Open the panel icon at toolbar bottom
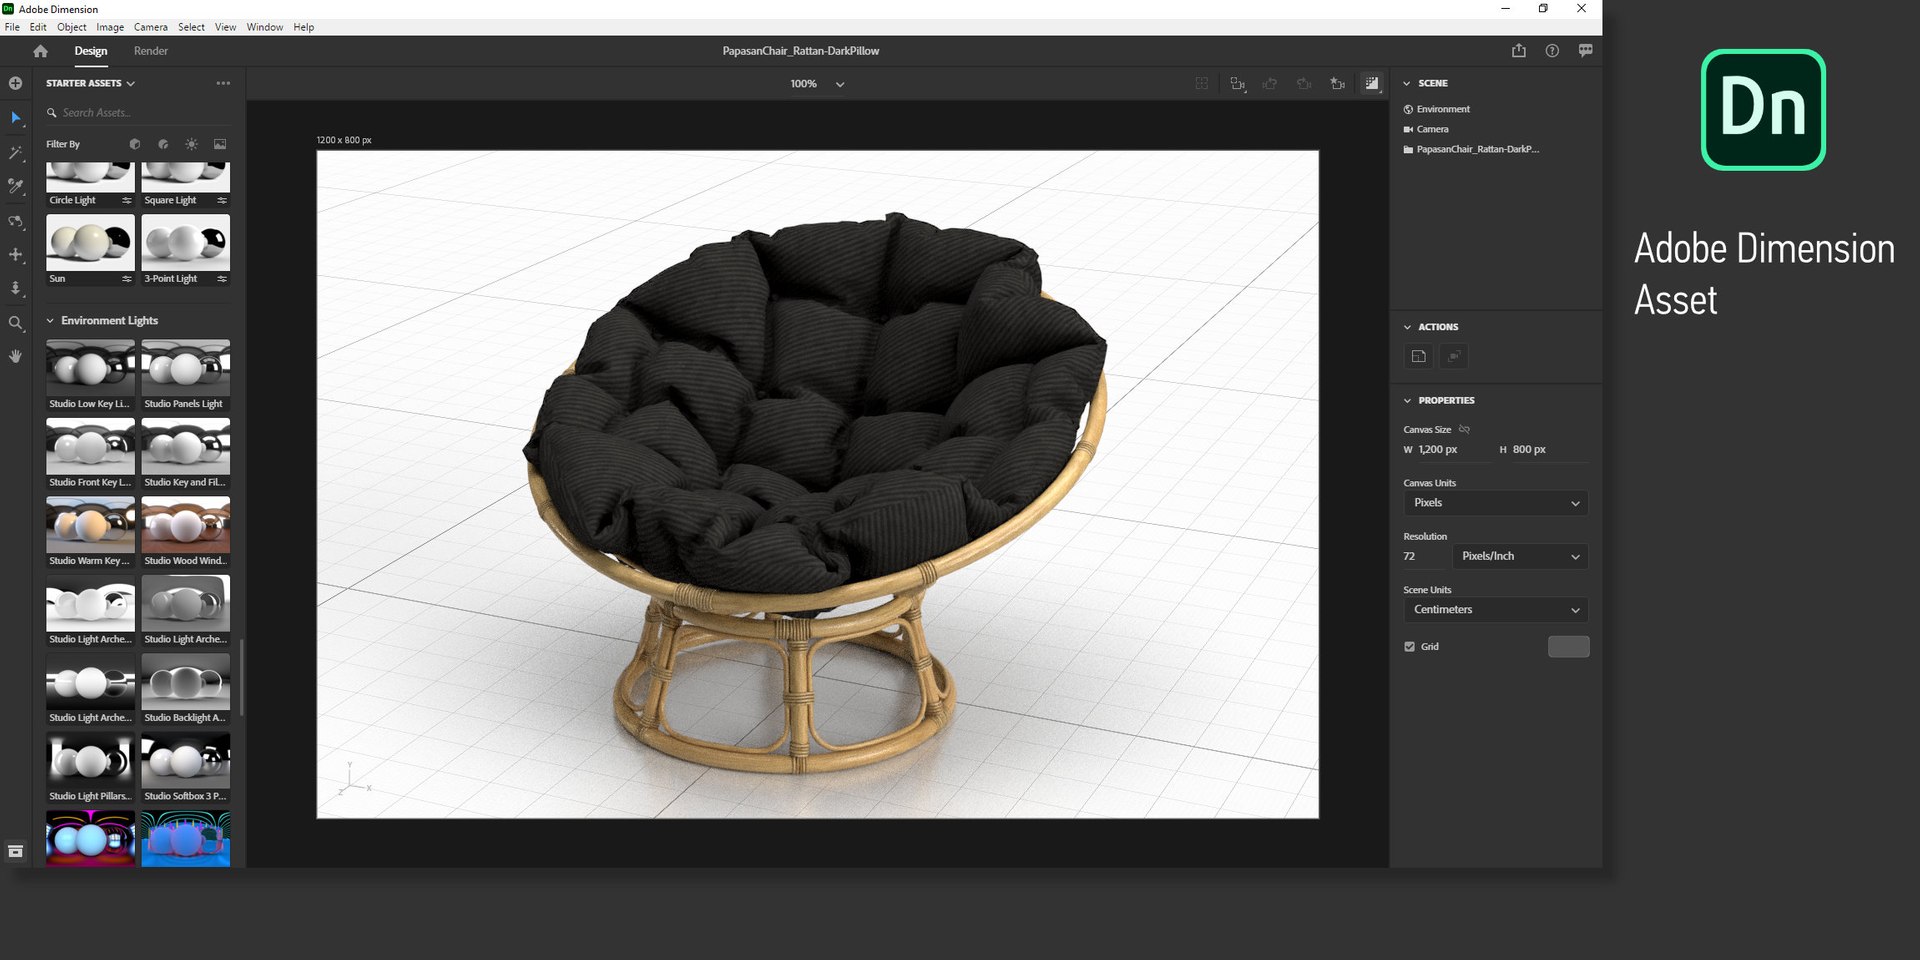 pos(15,851)
